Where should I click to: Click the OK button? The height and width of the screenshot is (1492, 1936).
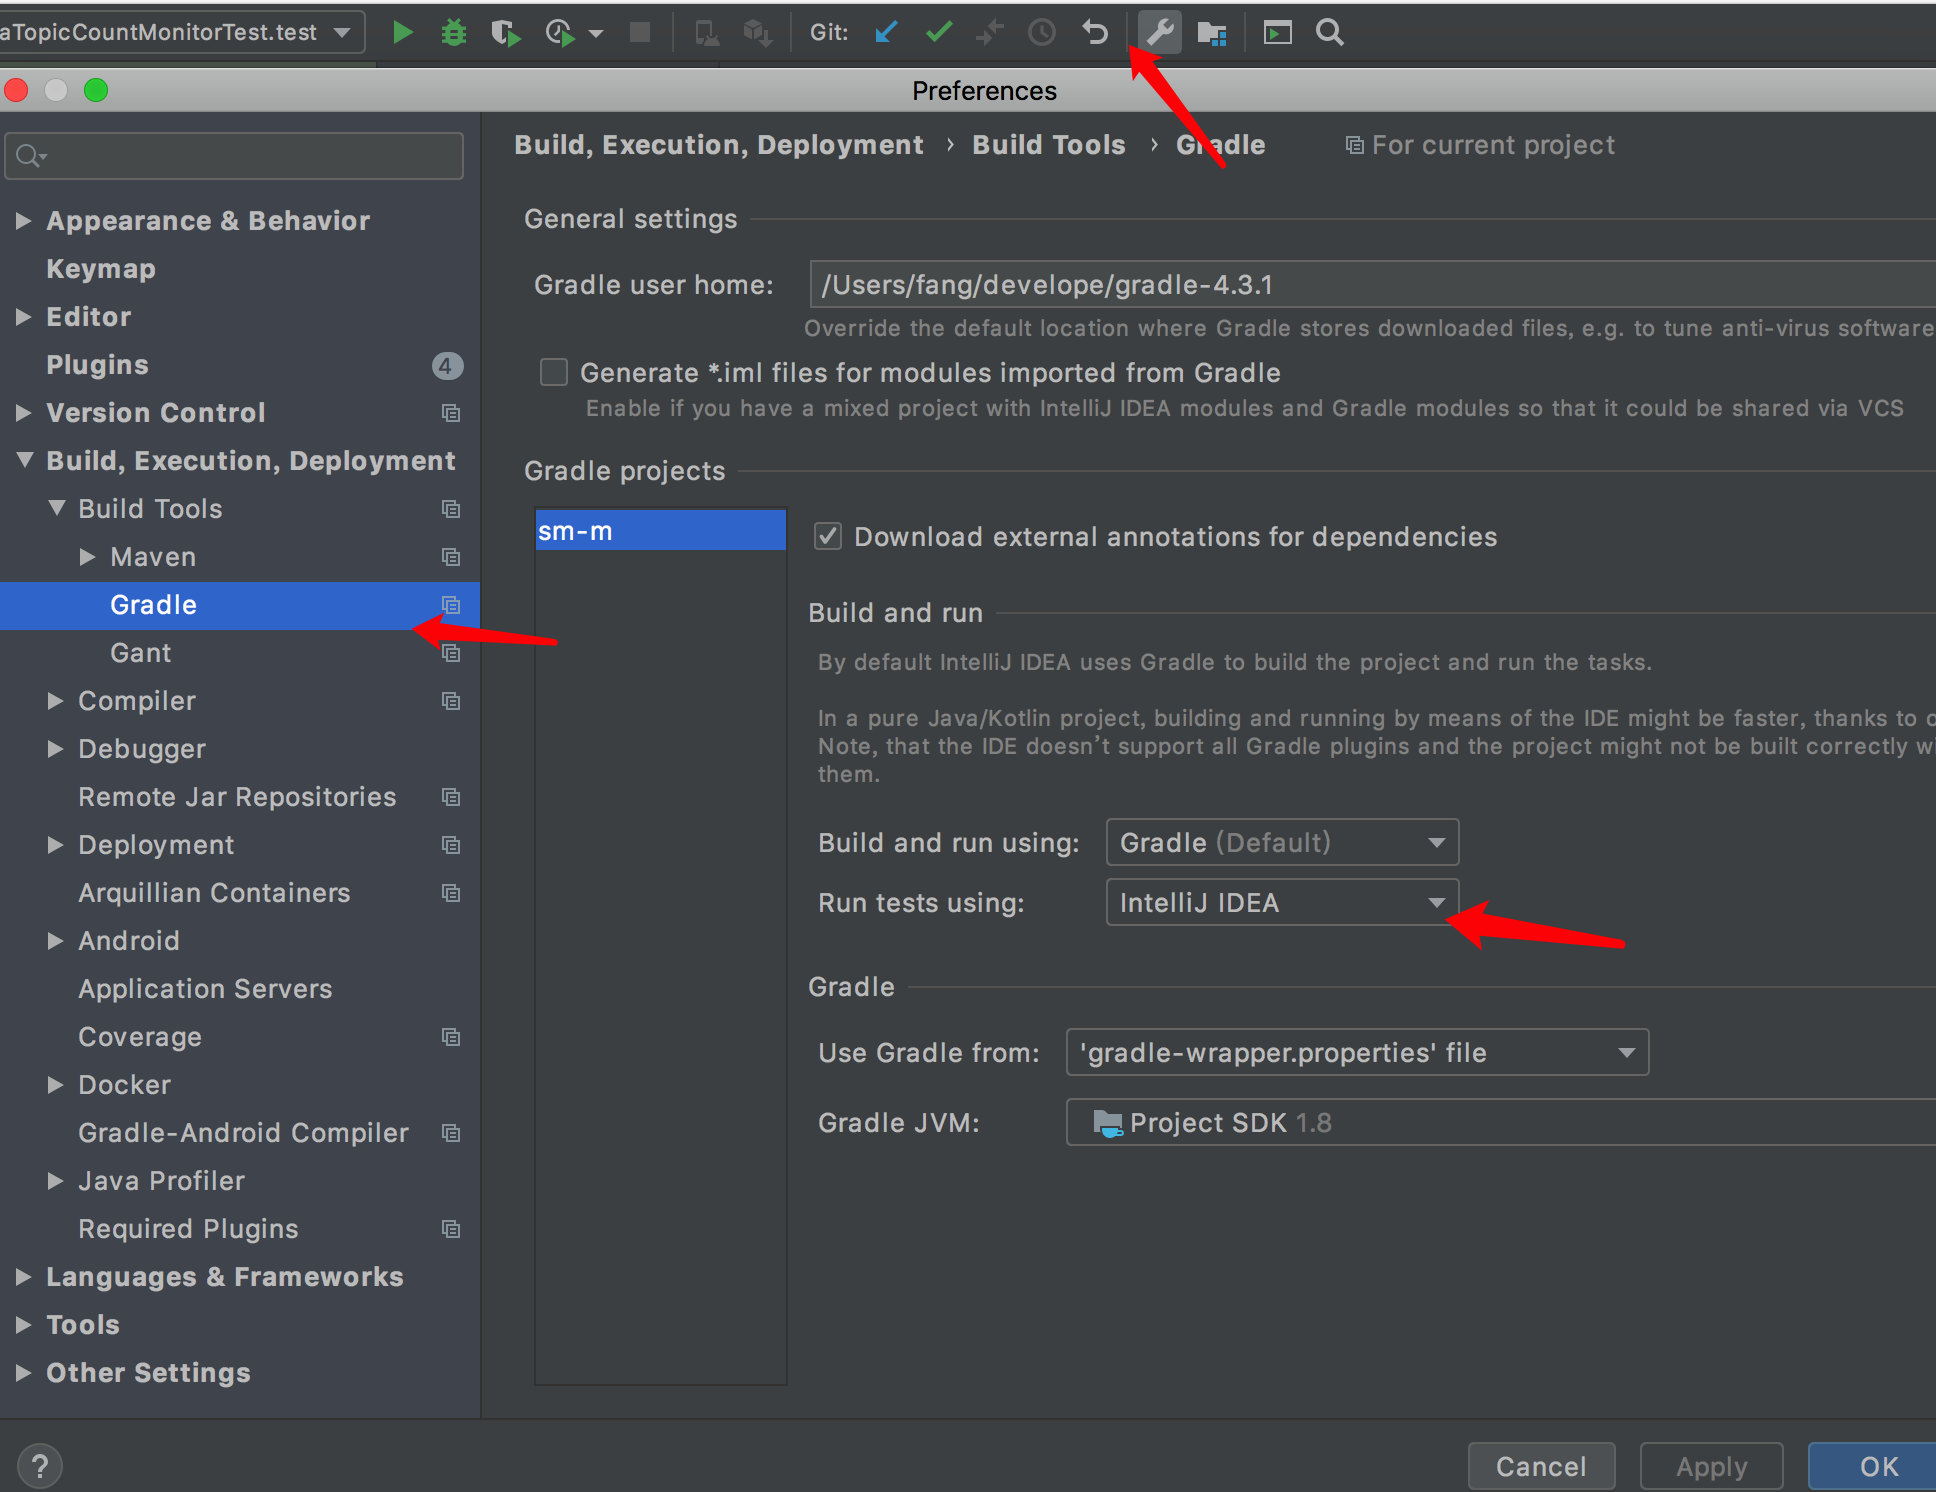1878,1466
